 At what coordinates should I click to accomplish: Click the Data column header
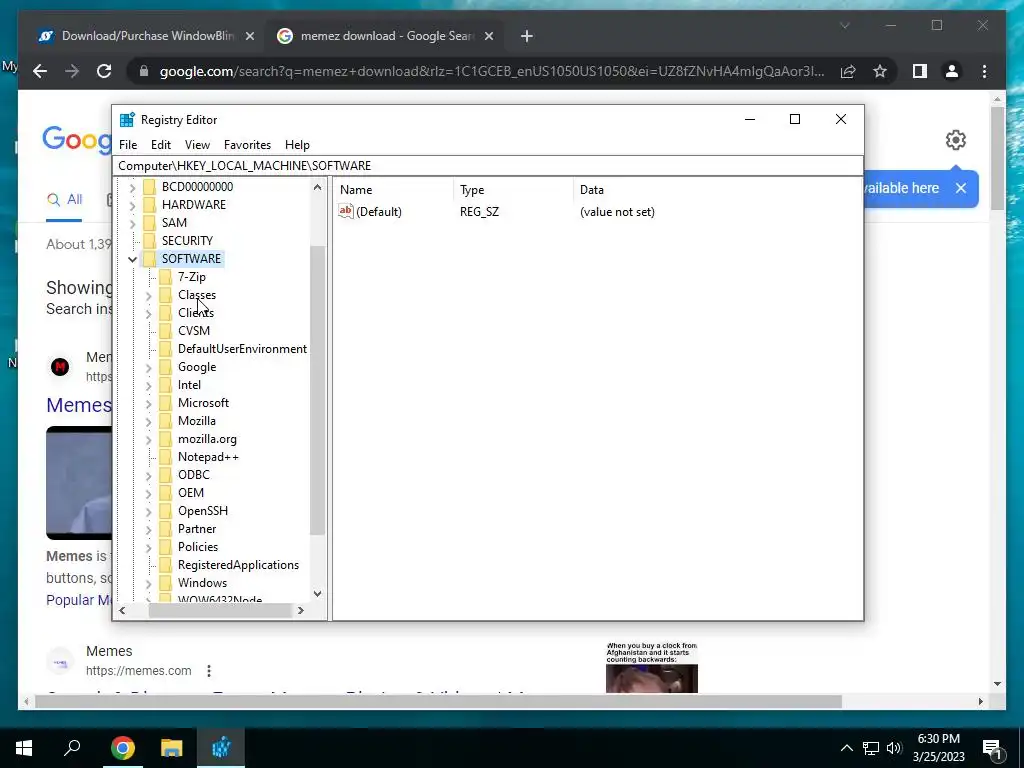(717, 190)
